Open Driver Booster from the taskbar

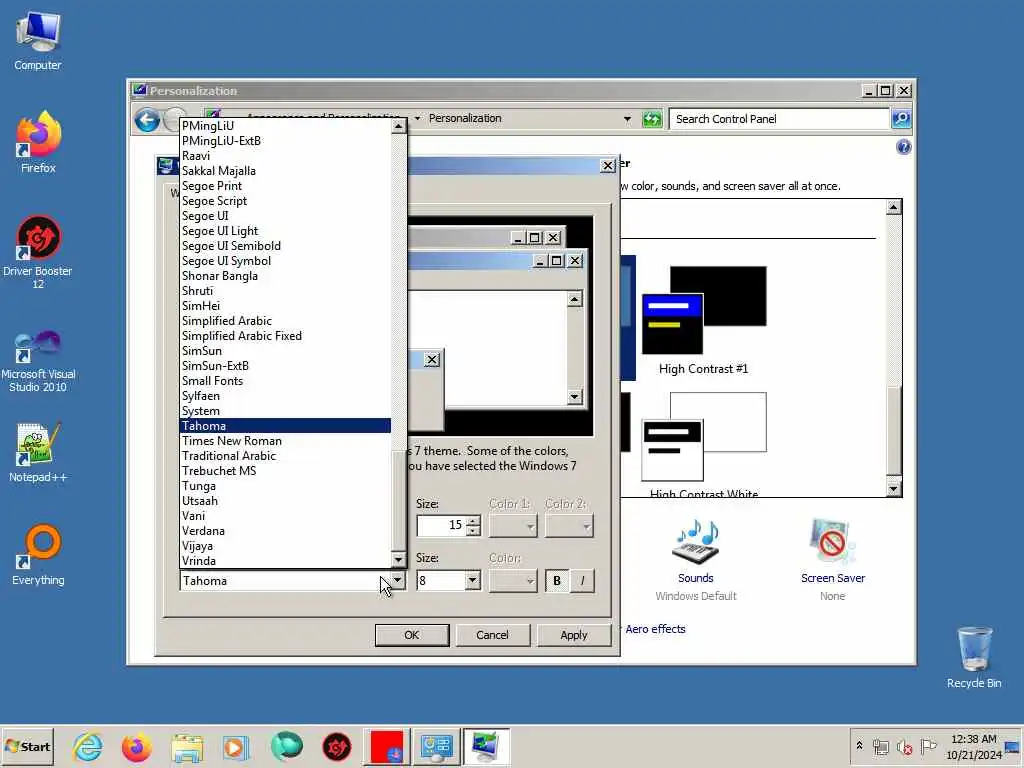coord(336,747)
